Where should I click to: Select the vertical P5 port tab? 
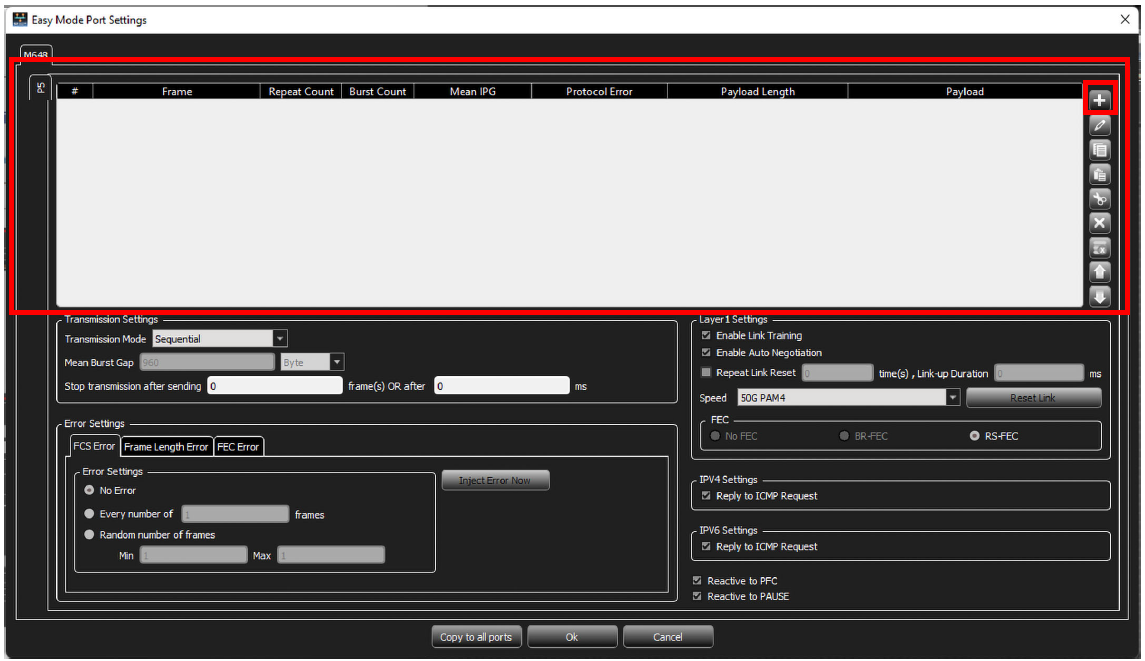coord(40,88)
